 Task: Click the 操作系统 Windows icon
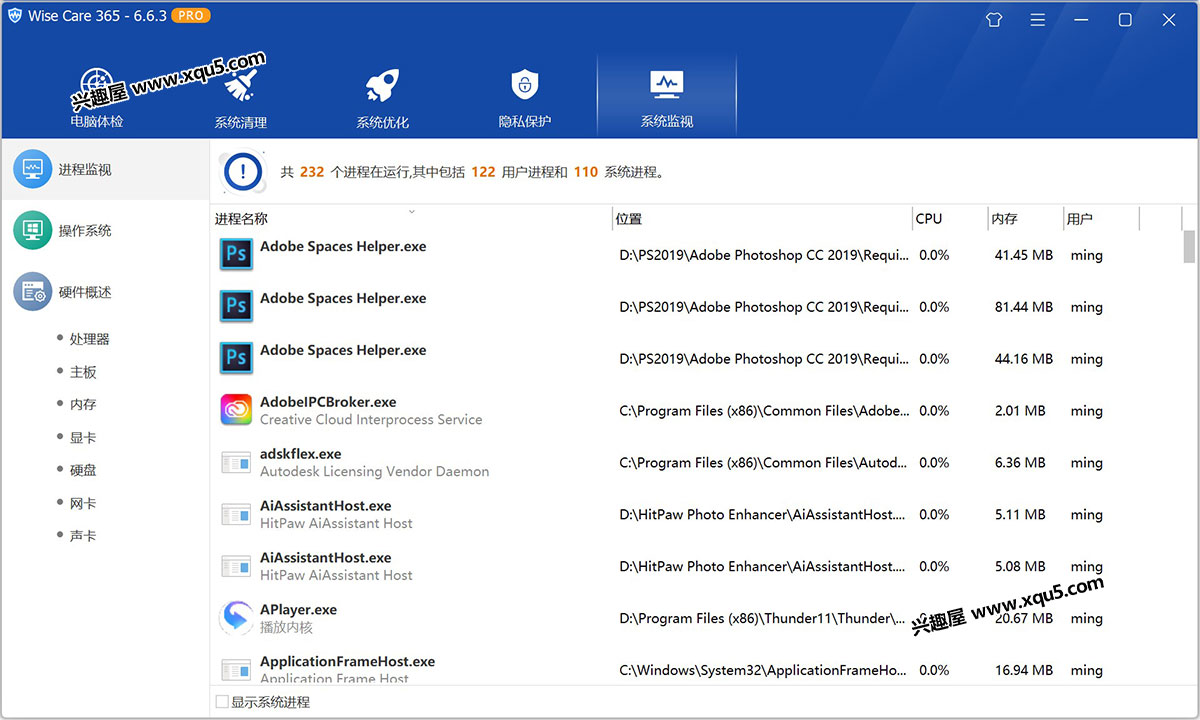(x=32, y=231)
